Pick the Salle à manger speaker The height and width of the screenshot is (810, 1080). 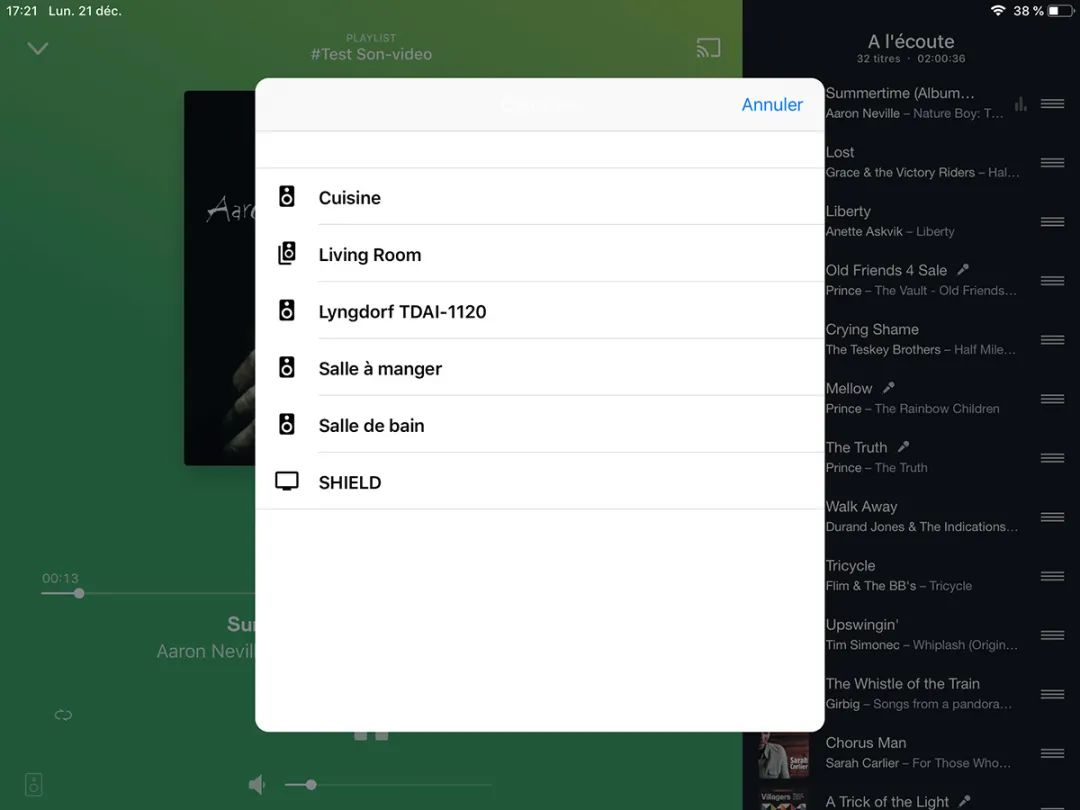click(380, 369)
